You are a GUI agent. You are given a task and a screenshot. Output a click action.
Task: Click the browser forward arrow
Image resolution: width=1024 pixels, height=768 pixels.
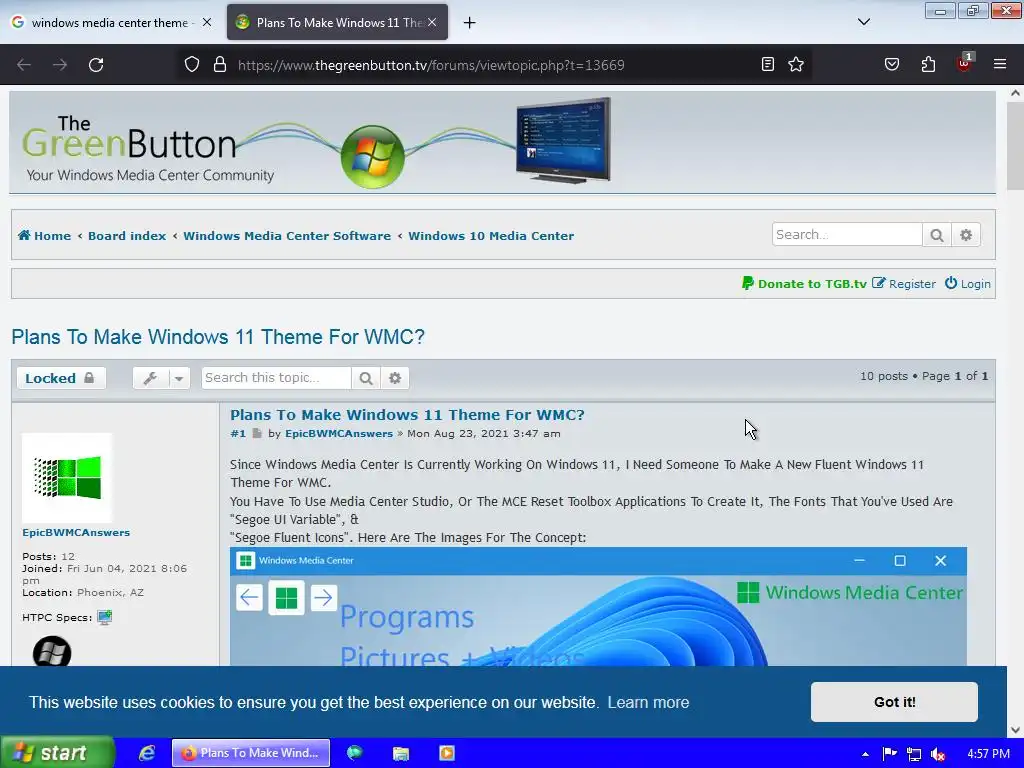[60, 65]
